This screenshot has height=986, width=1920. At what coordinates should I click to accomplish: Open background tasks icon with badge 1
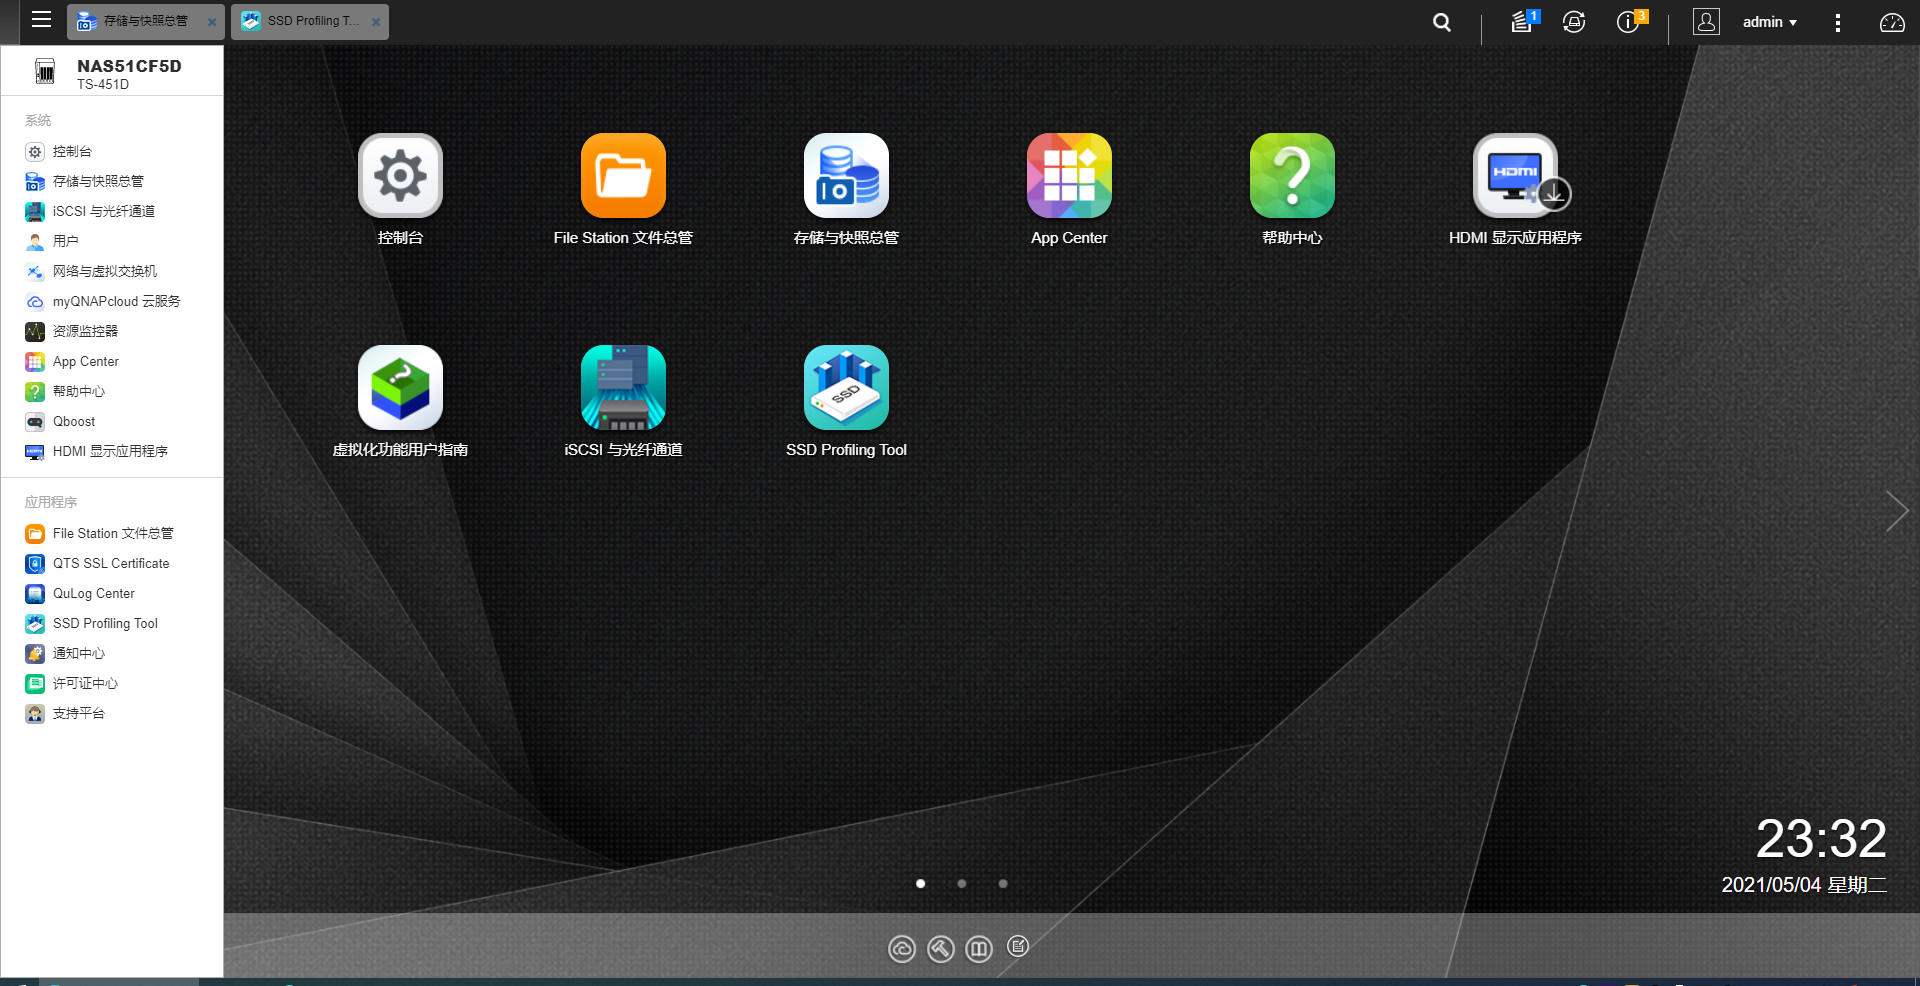coord(1524,21)
